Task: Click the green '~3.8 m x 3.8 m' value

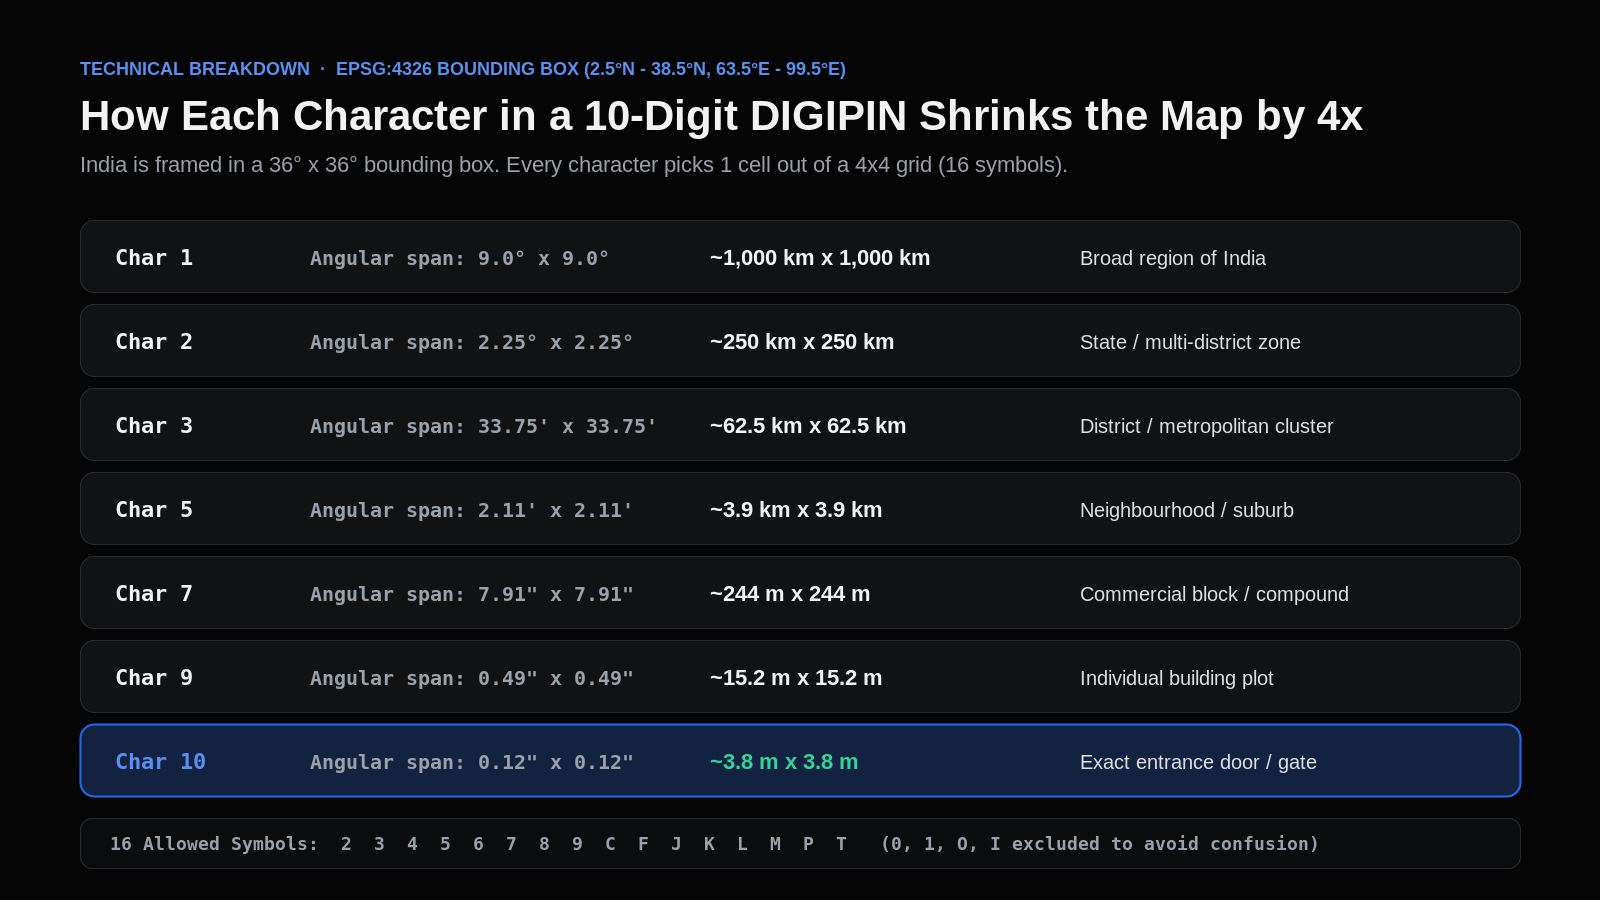Action: [784, 762]
